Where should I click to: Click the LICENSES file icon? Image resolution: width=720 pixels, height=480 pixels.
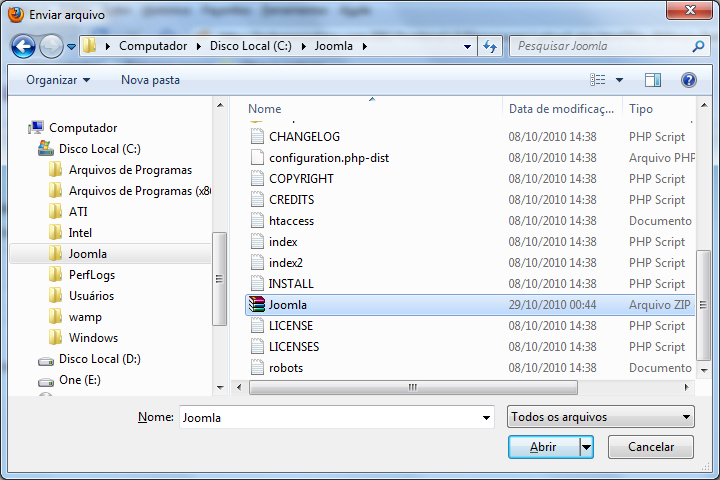click(257, 347)
